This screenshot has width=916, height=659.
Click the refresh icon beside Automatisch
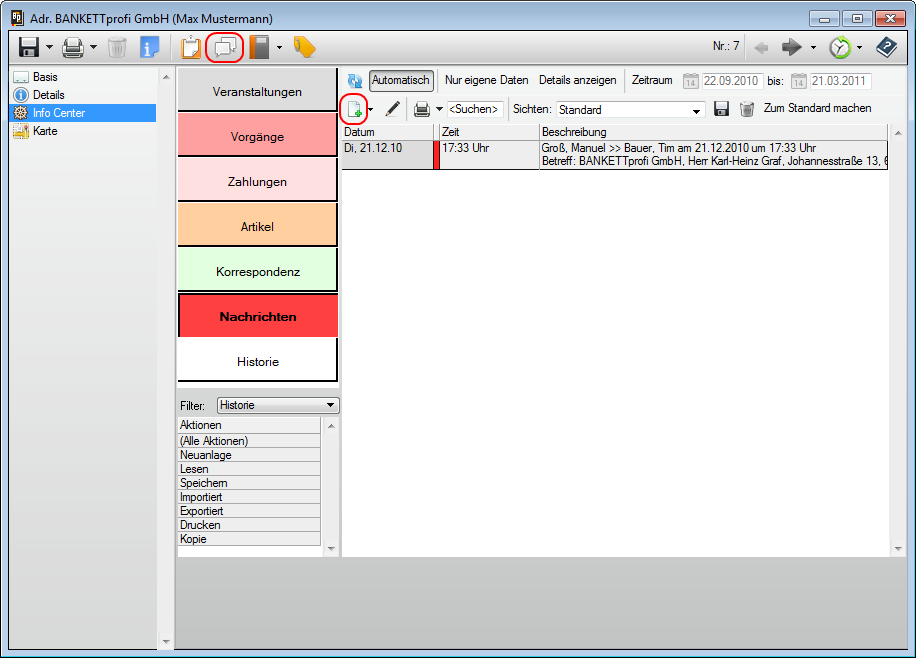[x=355, y=81]
